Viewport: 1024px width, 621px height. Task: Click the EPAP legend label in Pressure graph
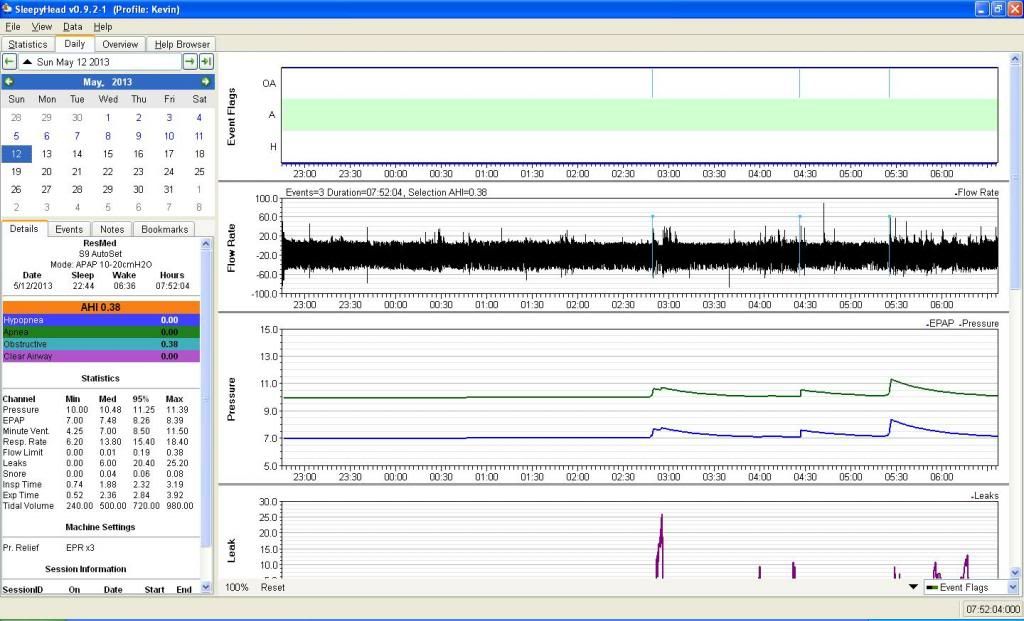tap(940, 323)
